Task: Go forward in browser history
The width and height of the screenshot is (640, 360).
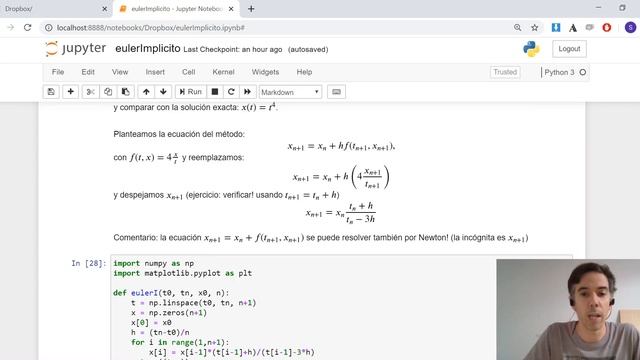Action: tap(11, 27)
